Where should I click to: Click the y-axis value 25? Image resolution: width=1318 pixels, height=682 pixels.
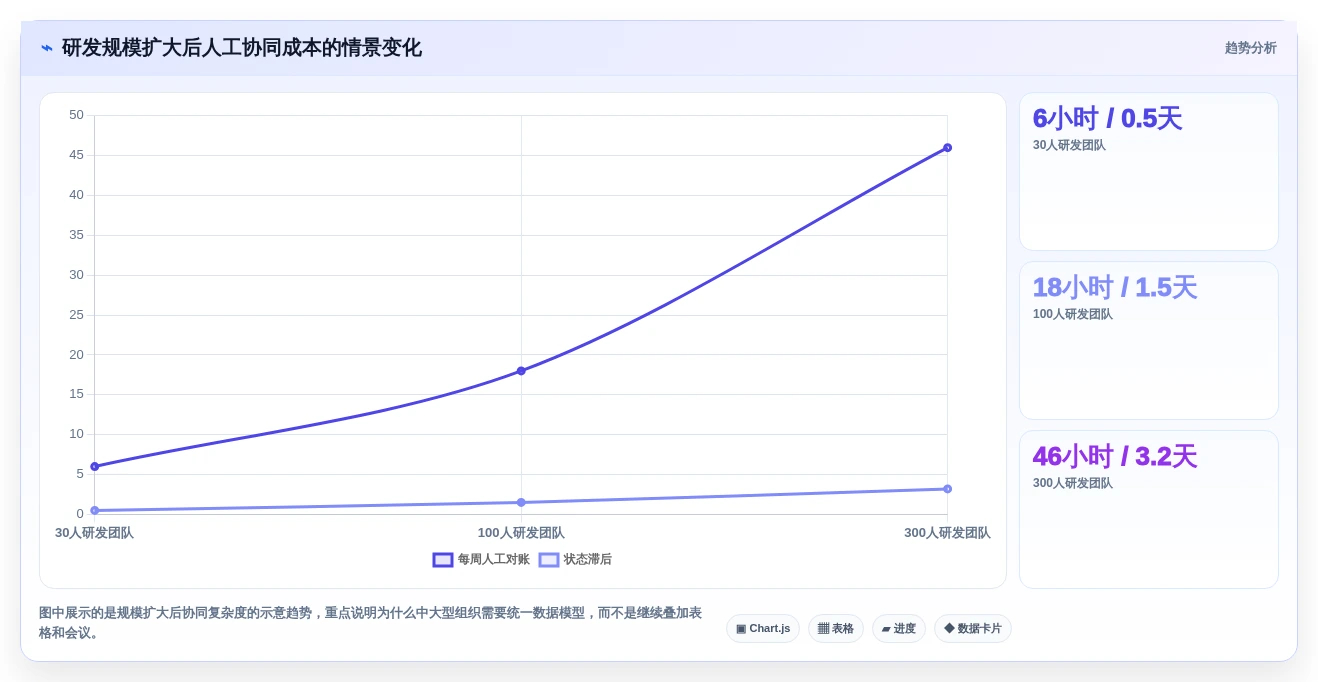click(76, 315)
